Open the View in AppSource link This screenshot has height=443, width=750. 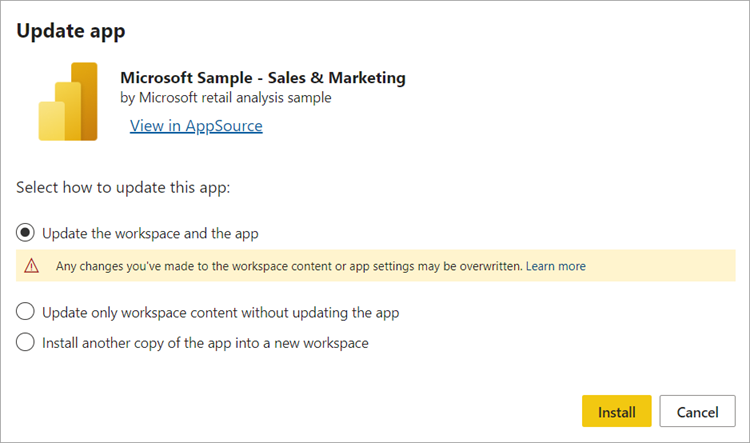(196, 126)
